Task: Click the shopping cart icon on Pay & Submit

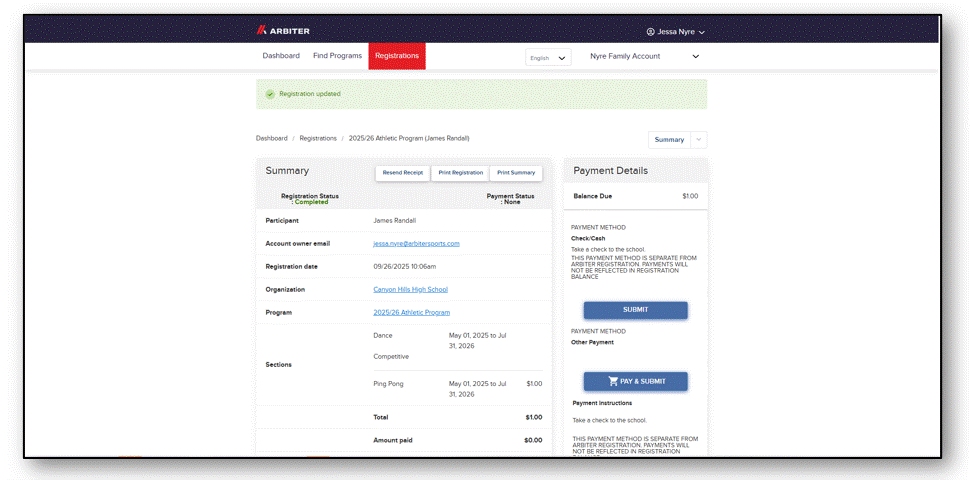Action: point(613,382)
